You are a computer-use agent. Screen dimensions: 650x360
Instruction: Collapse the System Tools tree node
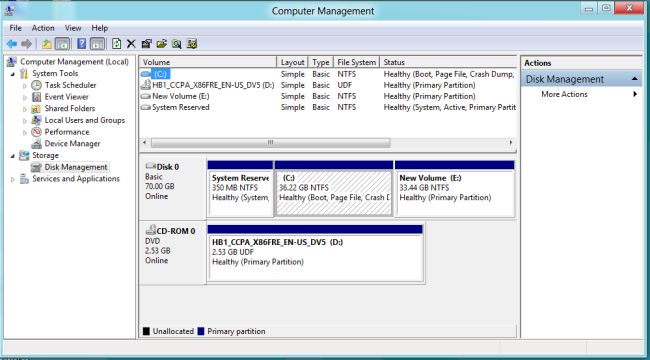pyautogui.click(x=12, y=74)
